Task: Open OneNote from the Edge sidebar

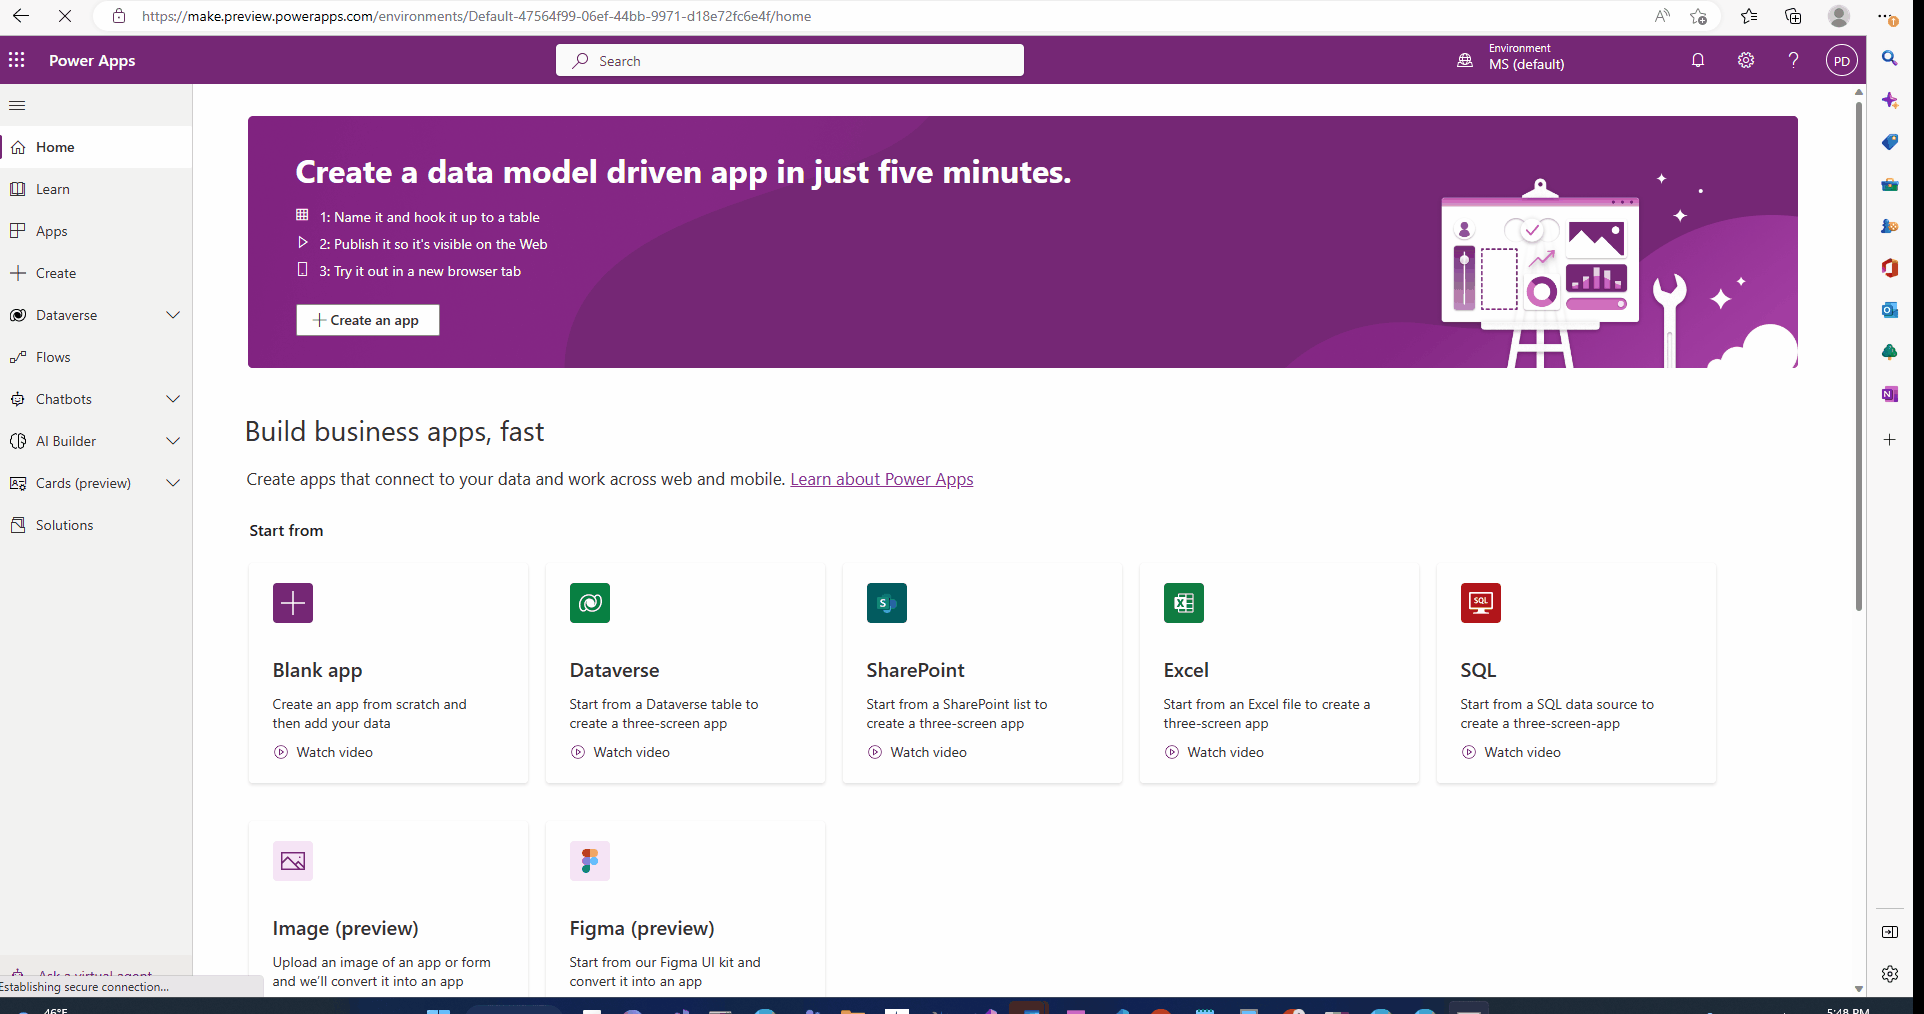Action: tap(1890, 393)
